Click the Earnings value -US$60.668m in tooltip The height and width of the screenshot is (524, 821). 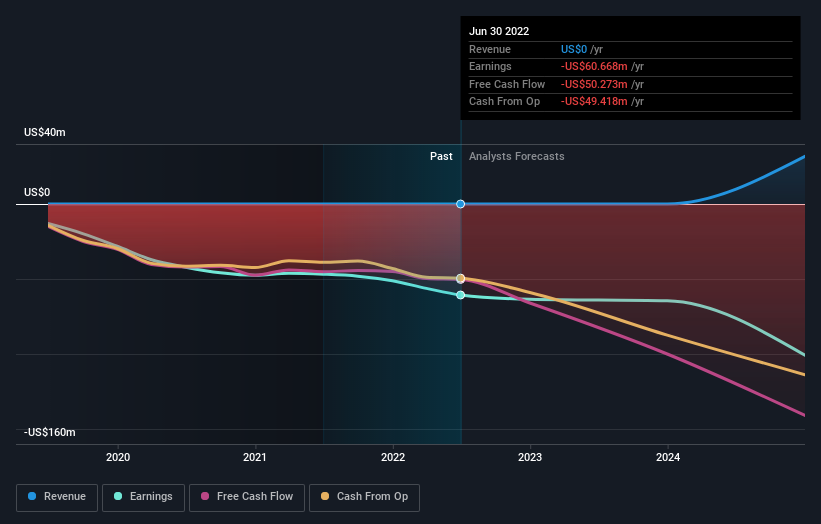tap(594, 66)
